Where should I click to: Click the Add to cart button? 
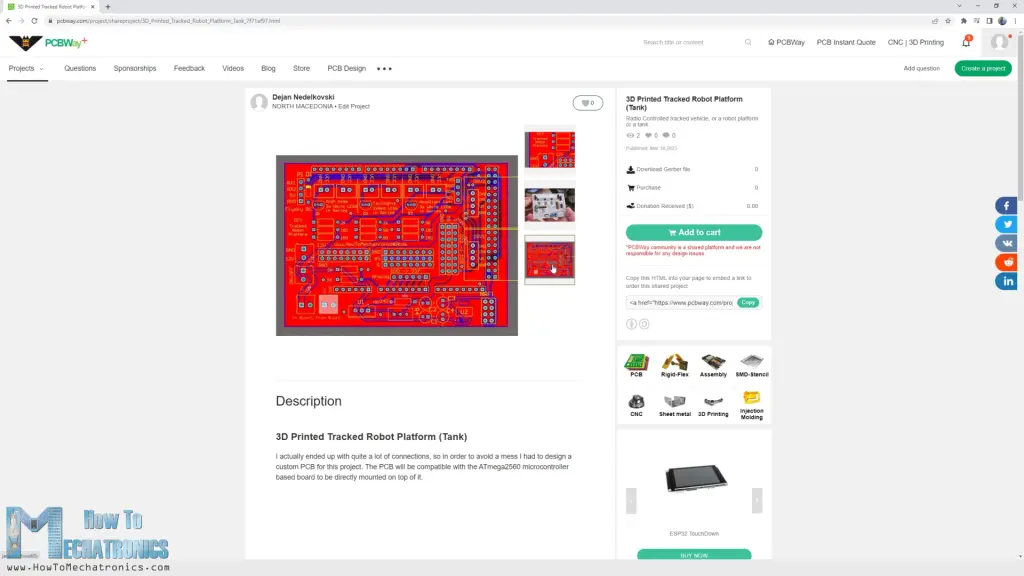[x=694, y=232]
